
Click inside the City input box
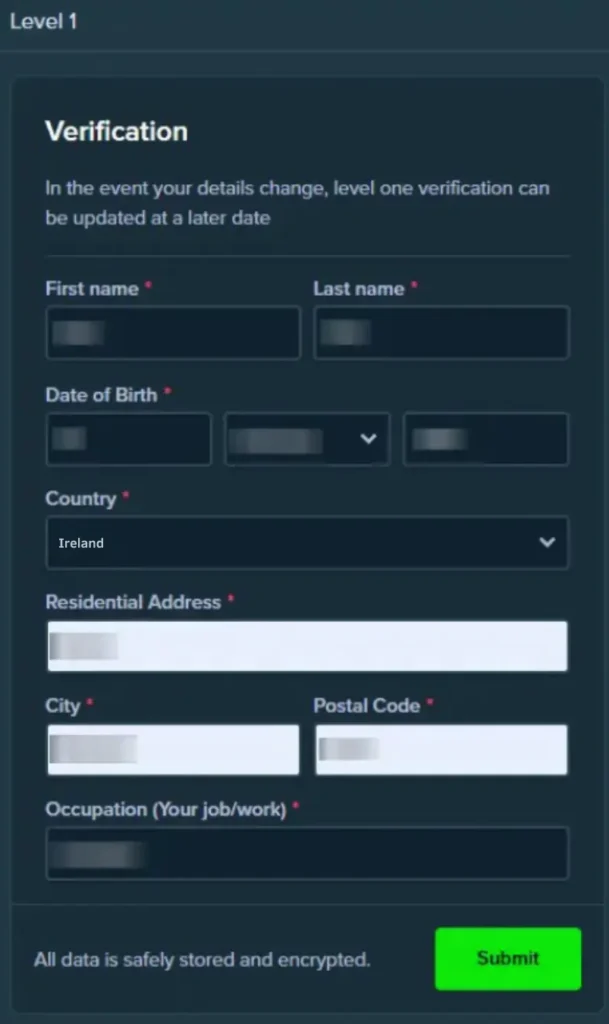(173, 750)
